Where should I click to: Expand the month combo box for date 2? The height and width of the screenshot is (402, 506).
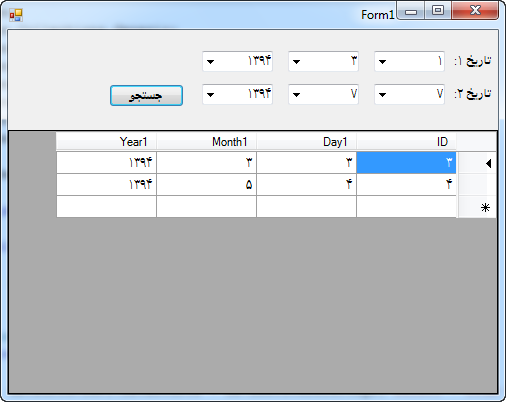click(296, 95)
